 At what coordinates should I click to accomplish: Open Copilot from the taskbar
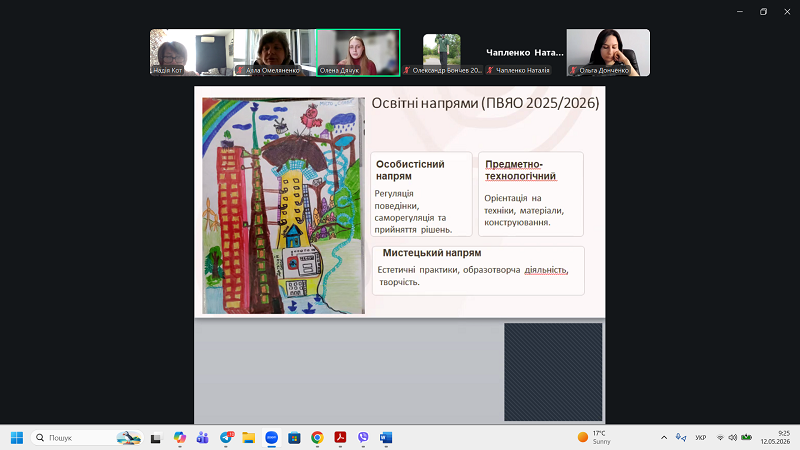[x=180, y=438]
